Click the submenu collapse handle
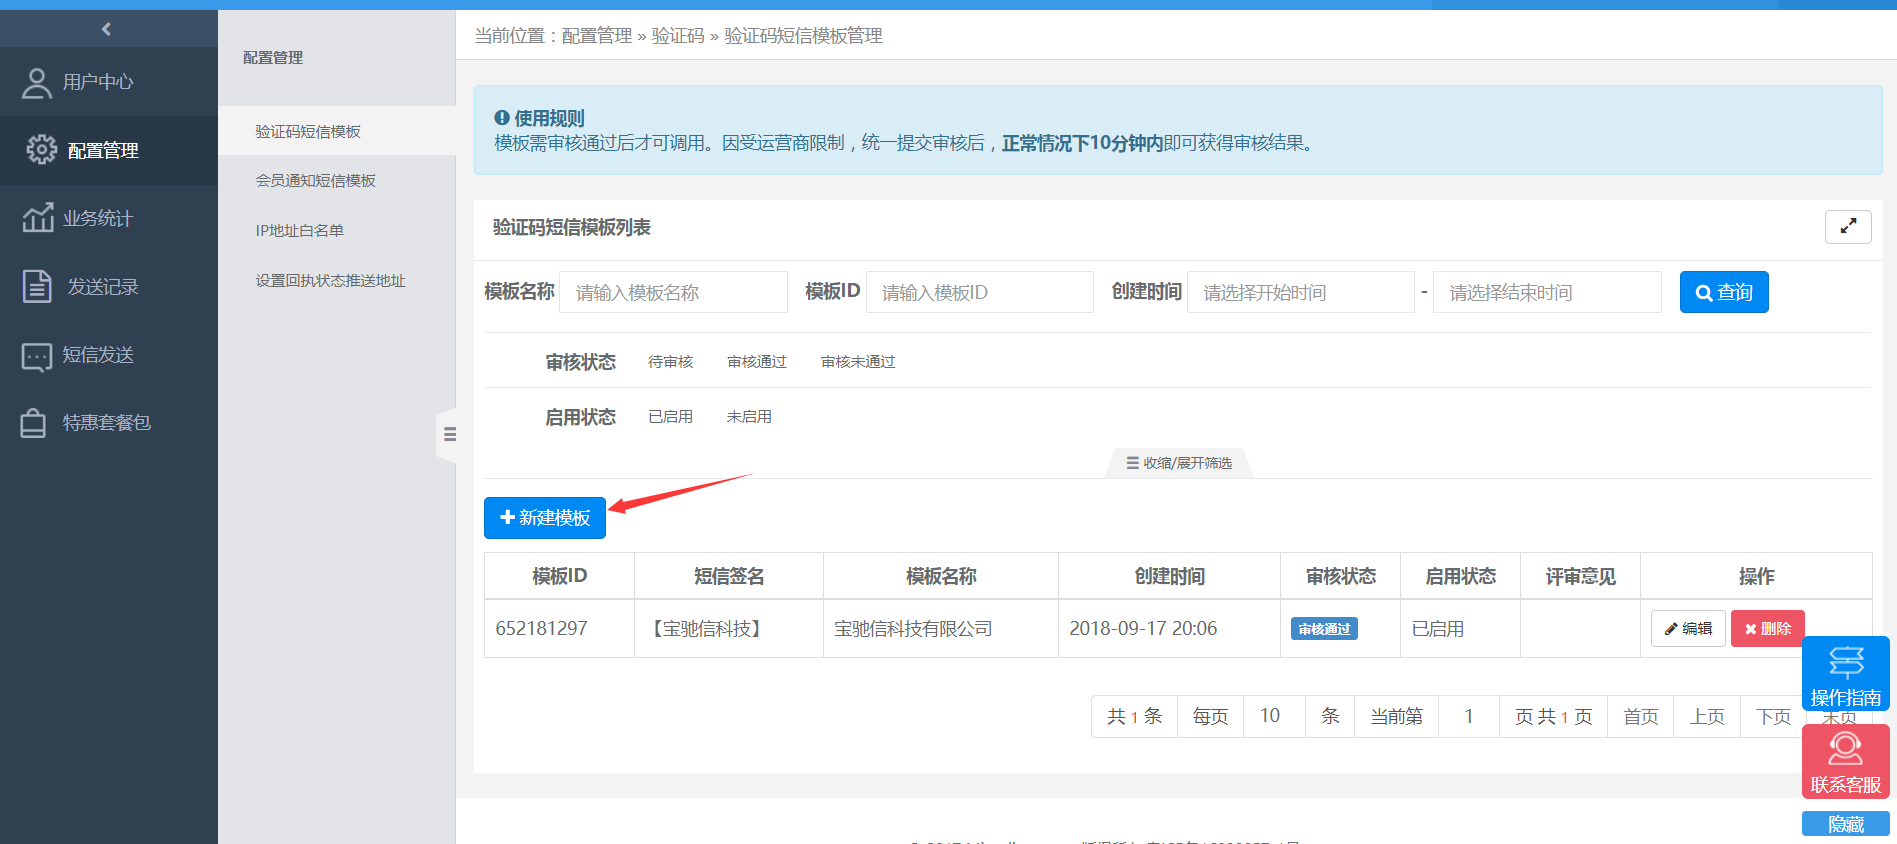Viewport: 1897px width, 844px height. 449,434
